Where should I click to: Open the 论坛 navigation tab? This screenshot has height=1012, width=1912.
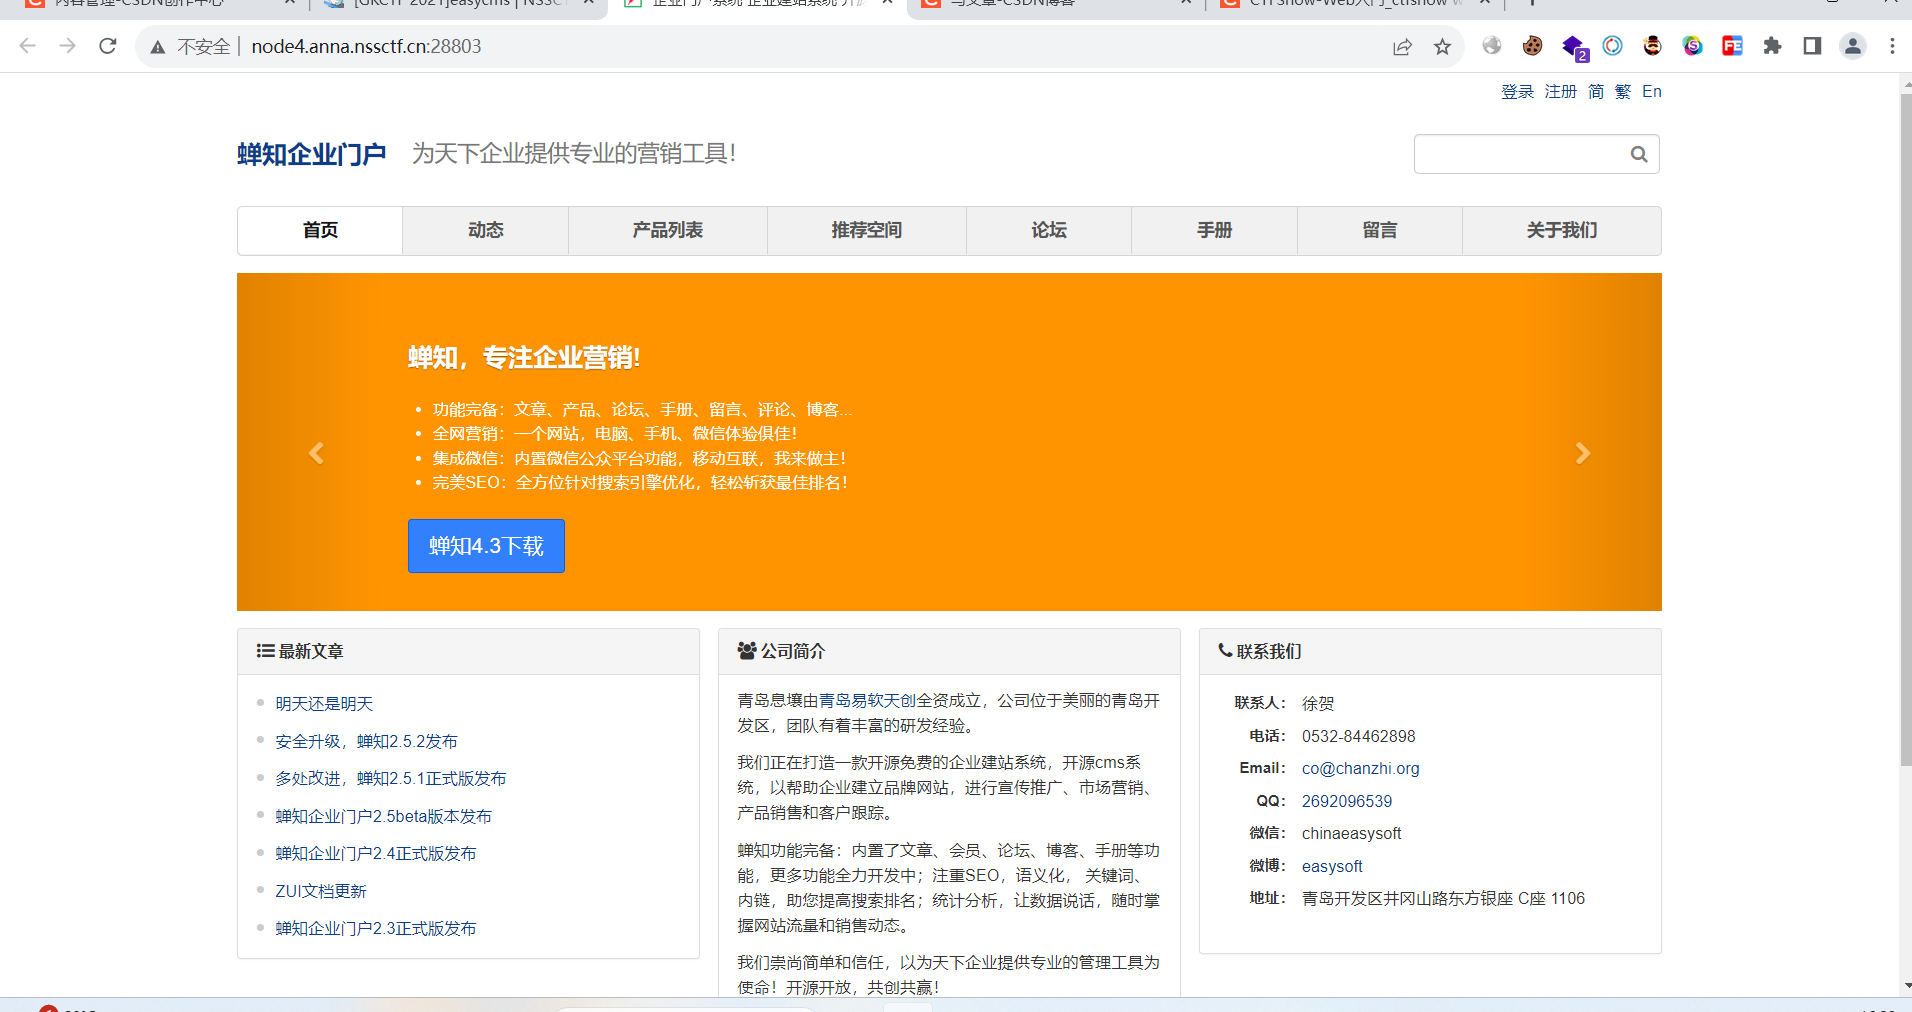coord(1049,230)
